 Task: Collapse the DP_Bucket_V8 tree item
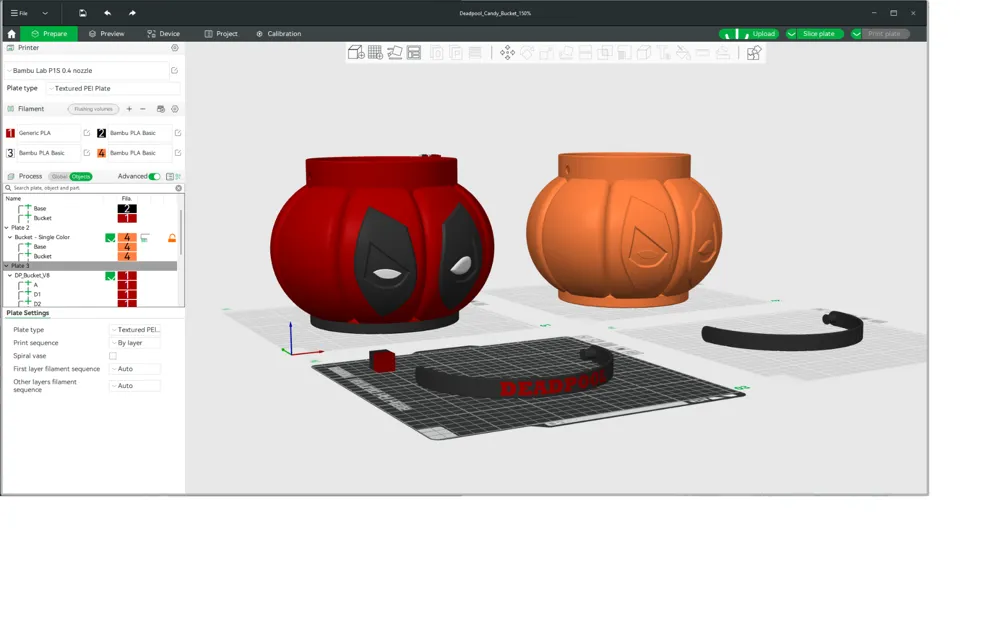coord(10,276)
